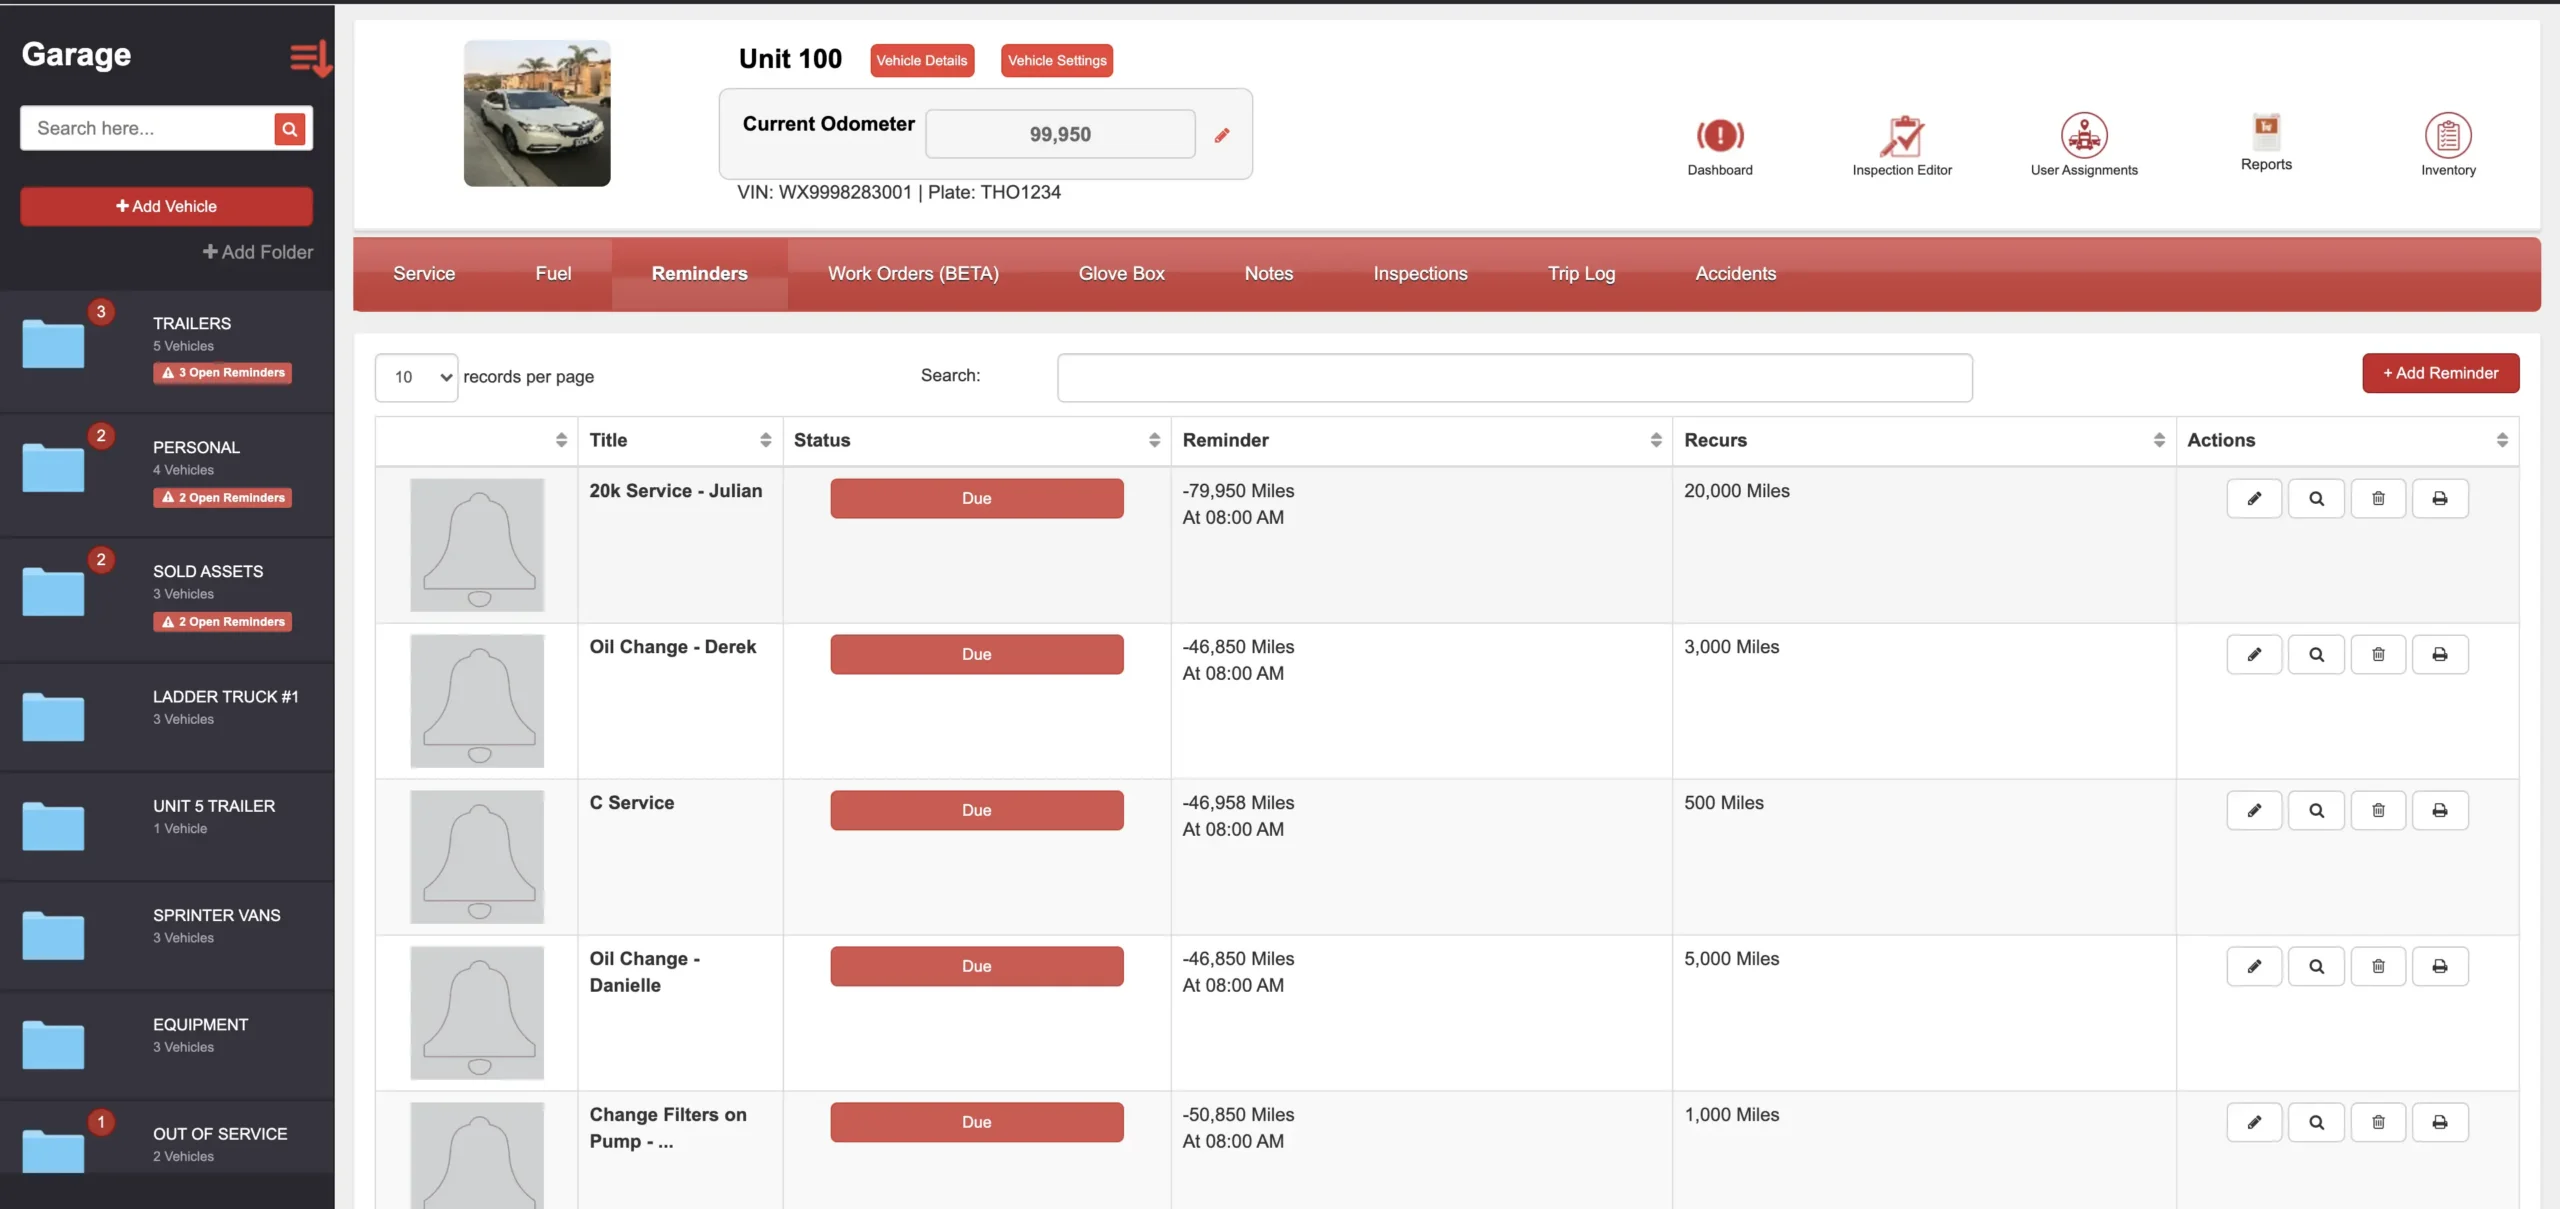Open the Dashboard alert icon

tap(1719, 136)
